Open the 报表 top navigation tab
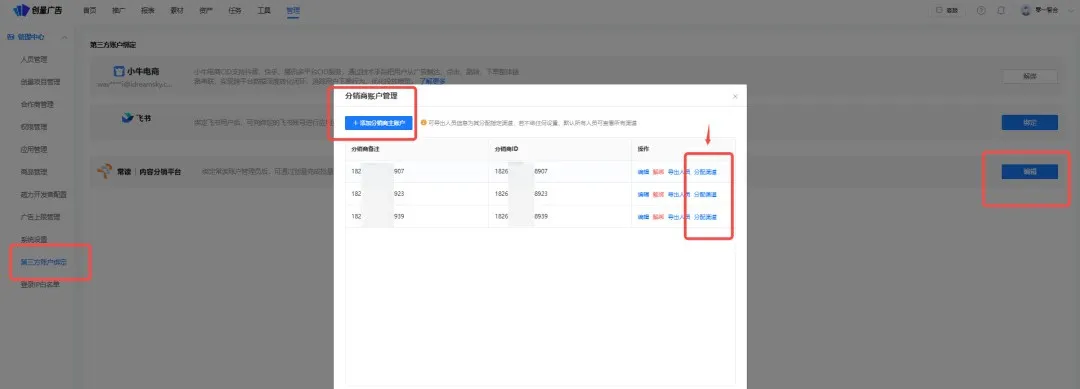Image resolution: width=1080 pixels, height=389 pixels. click(147, 11)
